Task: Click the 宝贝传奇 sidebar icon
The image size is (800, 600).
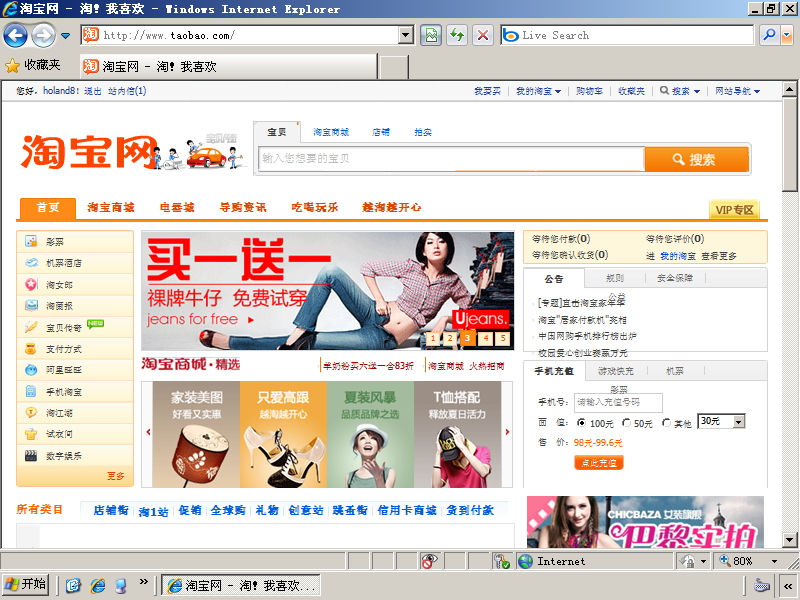Action: point(31,327)
